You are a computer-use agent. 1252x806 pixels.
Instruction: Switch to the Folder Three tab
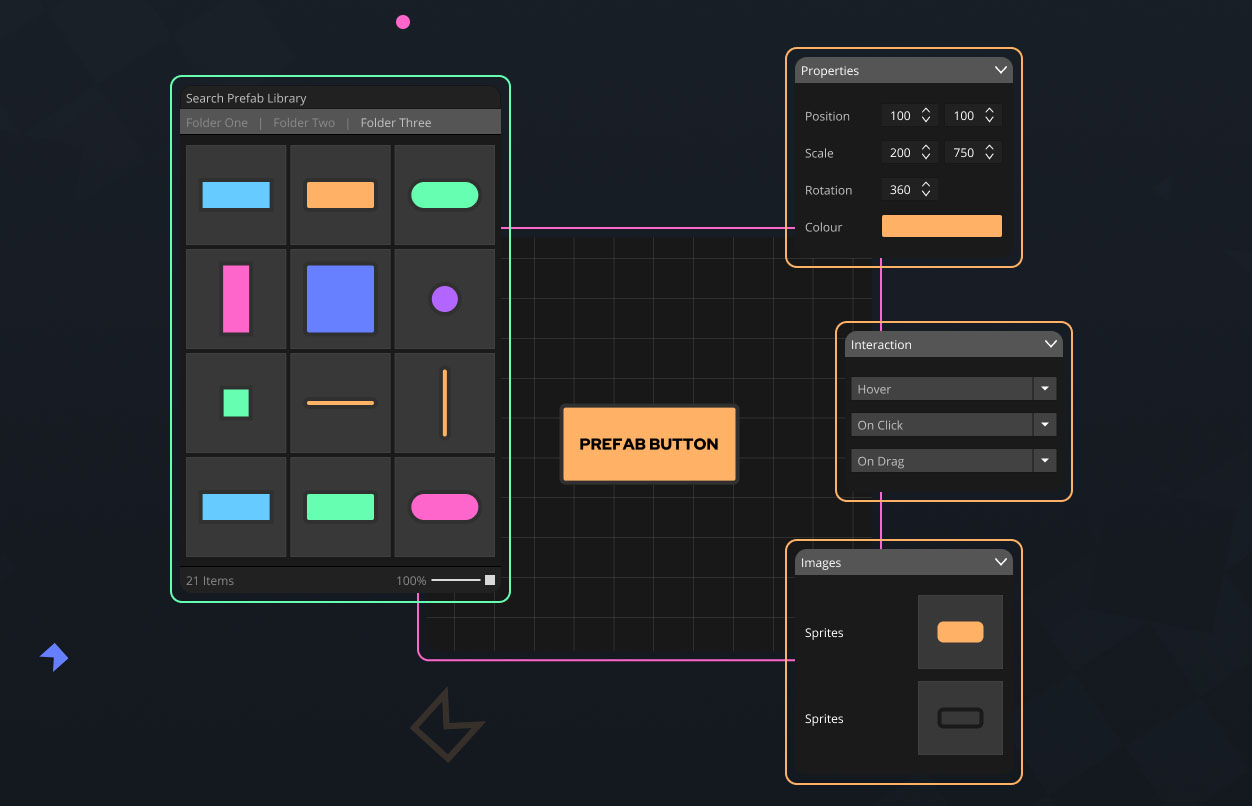396,123
